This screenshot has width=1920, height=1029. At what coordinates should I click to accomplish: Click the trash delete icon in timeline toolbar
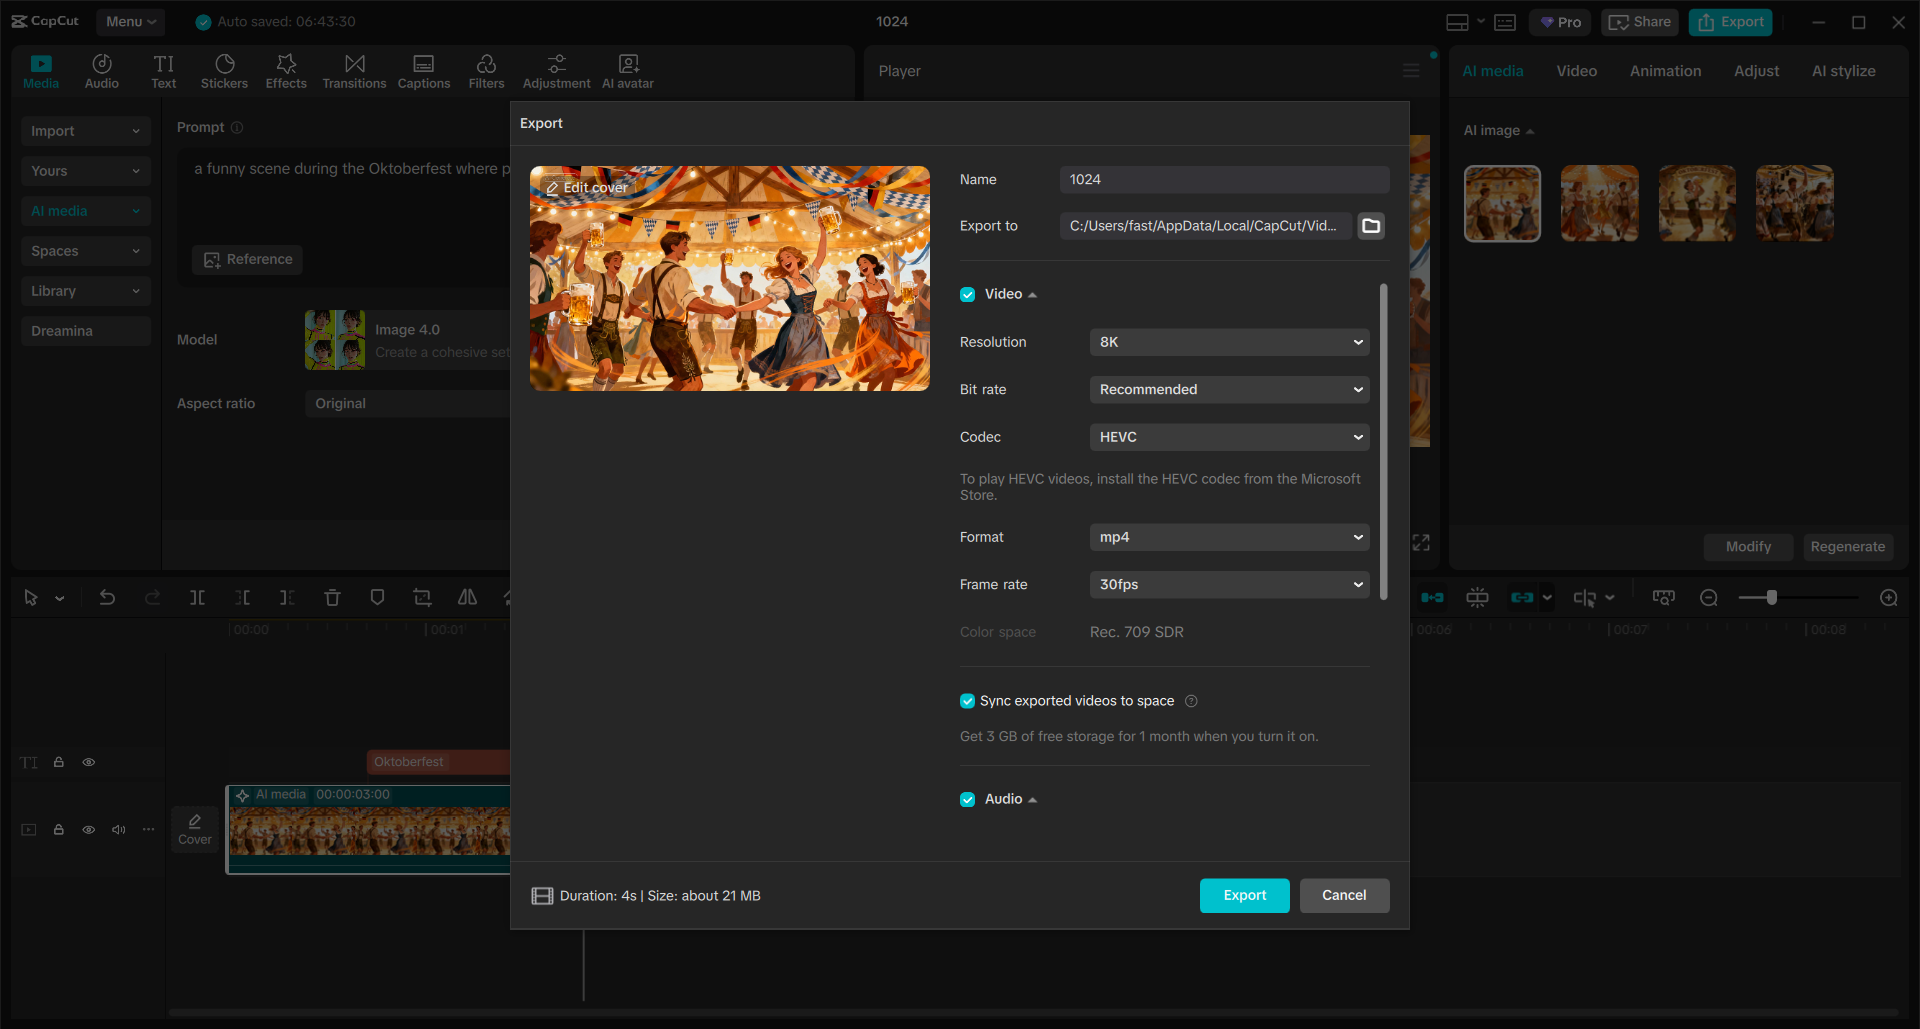332,597
